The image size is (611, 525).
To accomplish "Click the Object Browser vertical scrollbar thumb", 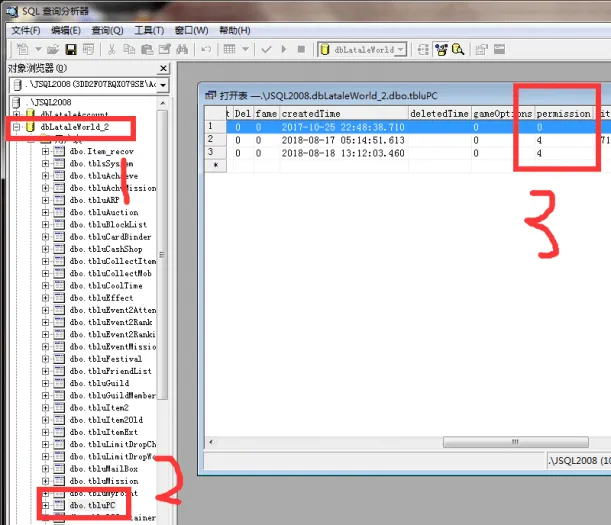I will click(x=162, y=255).
